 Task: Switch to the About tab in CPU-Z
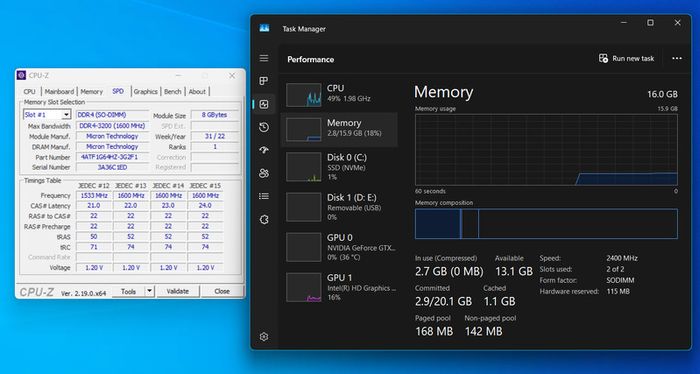197,91
